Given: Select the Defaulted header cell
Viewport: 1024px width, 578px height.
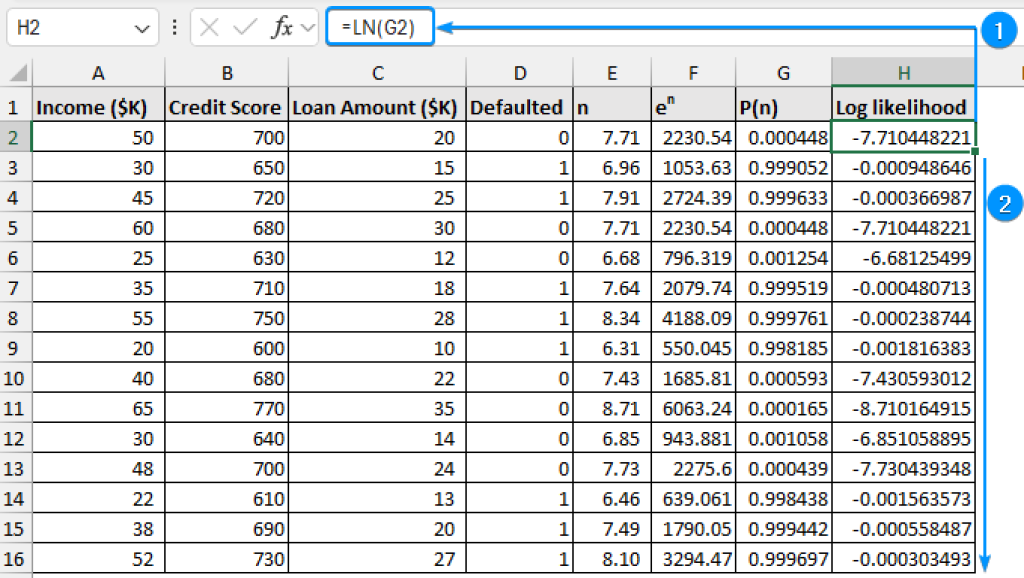Looking at the screenshot, I should coord(519,107).
